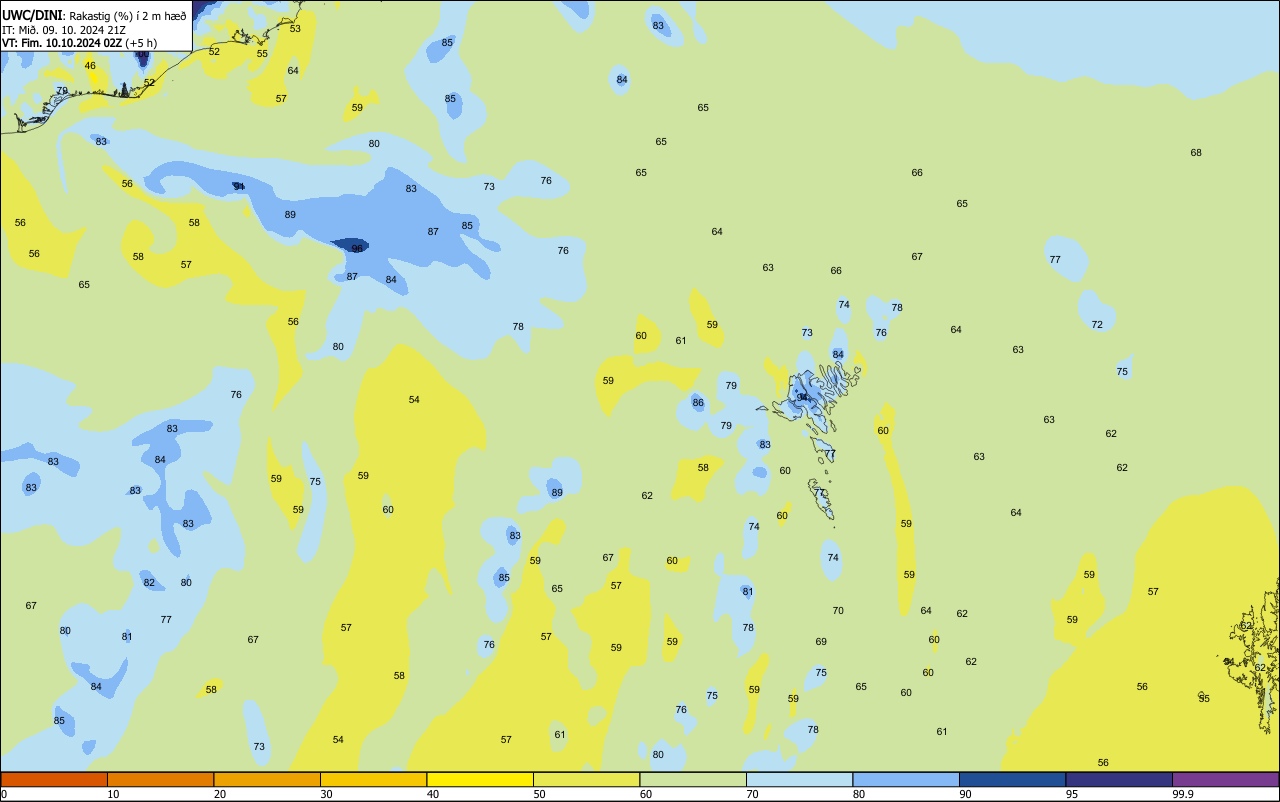Select the 30–40 legend color segment
Viewport: 1280px width, 802px height.
click(373, 779)
